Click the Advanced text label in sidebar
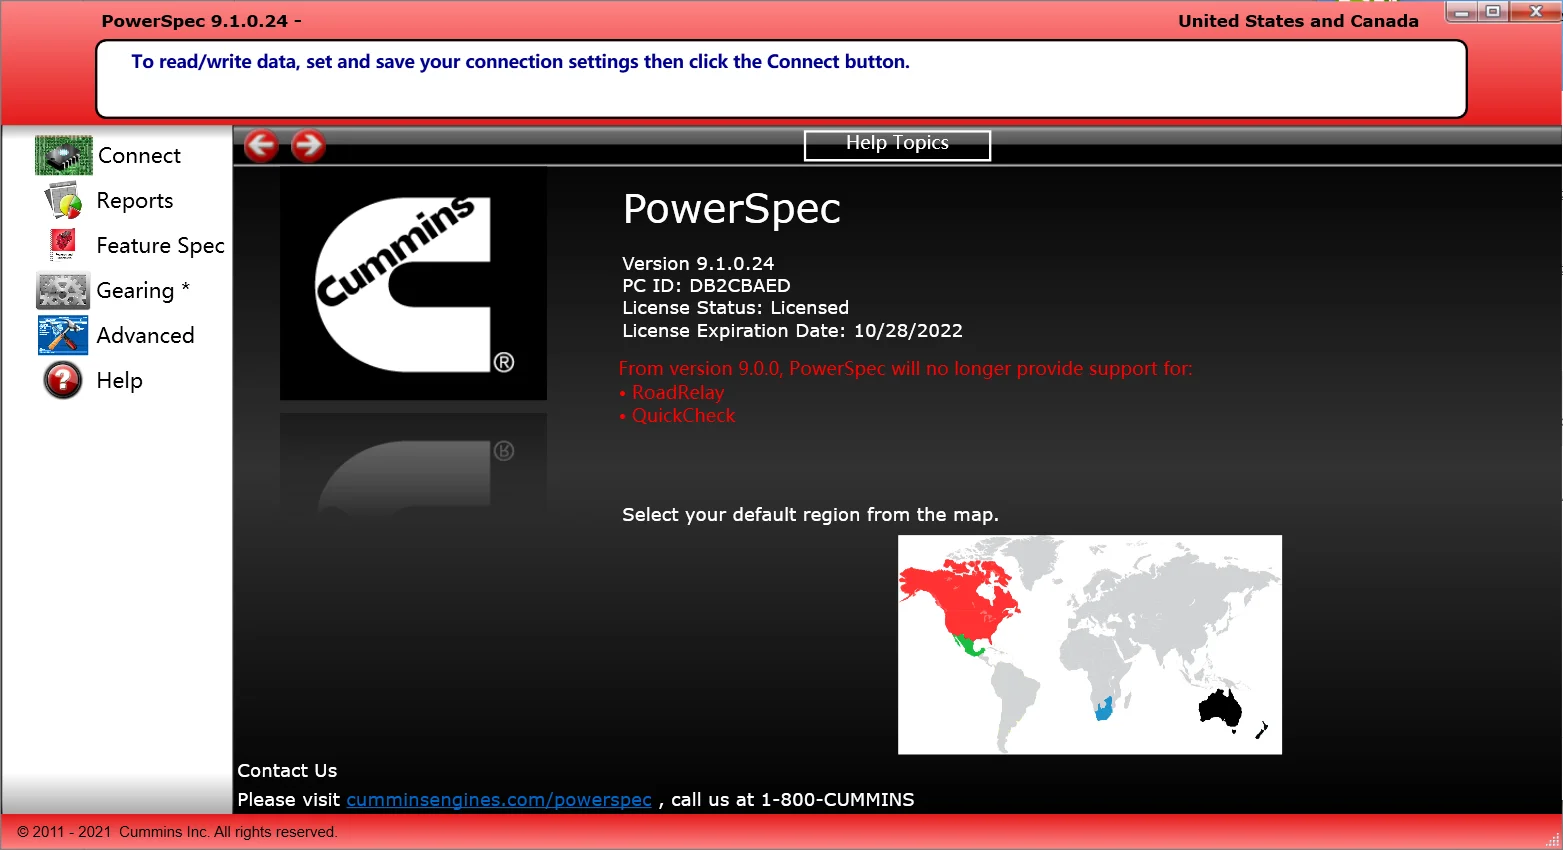 (145, 335)
